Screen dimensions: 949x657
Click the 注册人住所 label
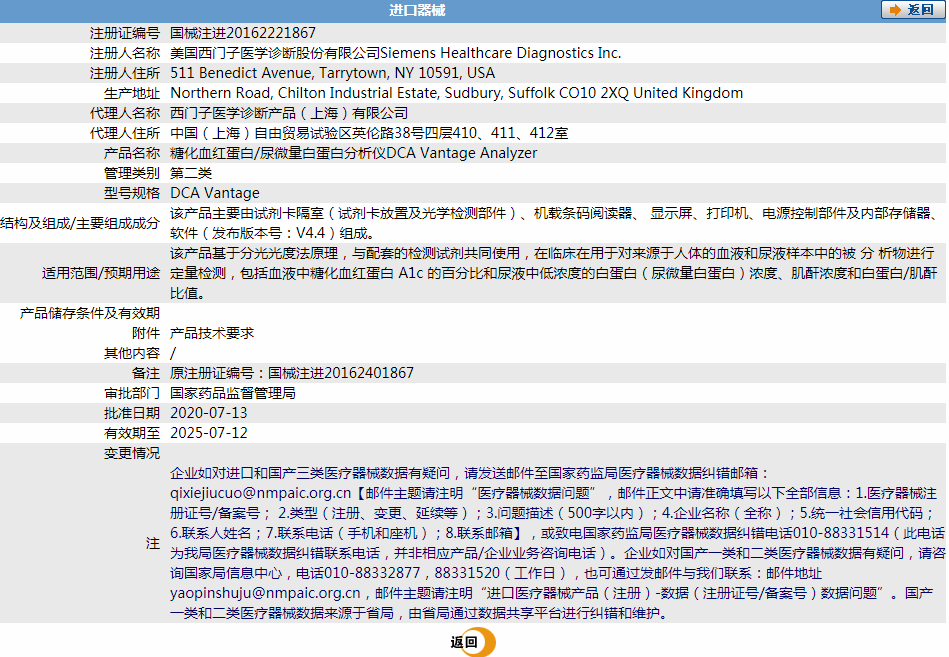coord(125,73)
